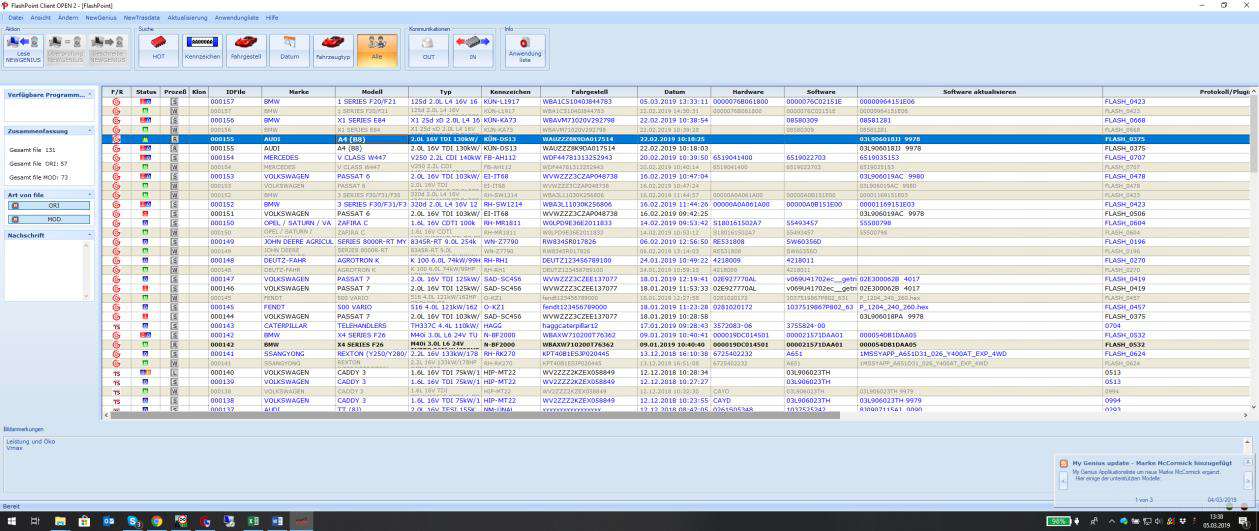Open the OUT communication icon
Screen dimensions: 1259x531
428,49
